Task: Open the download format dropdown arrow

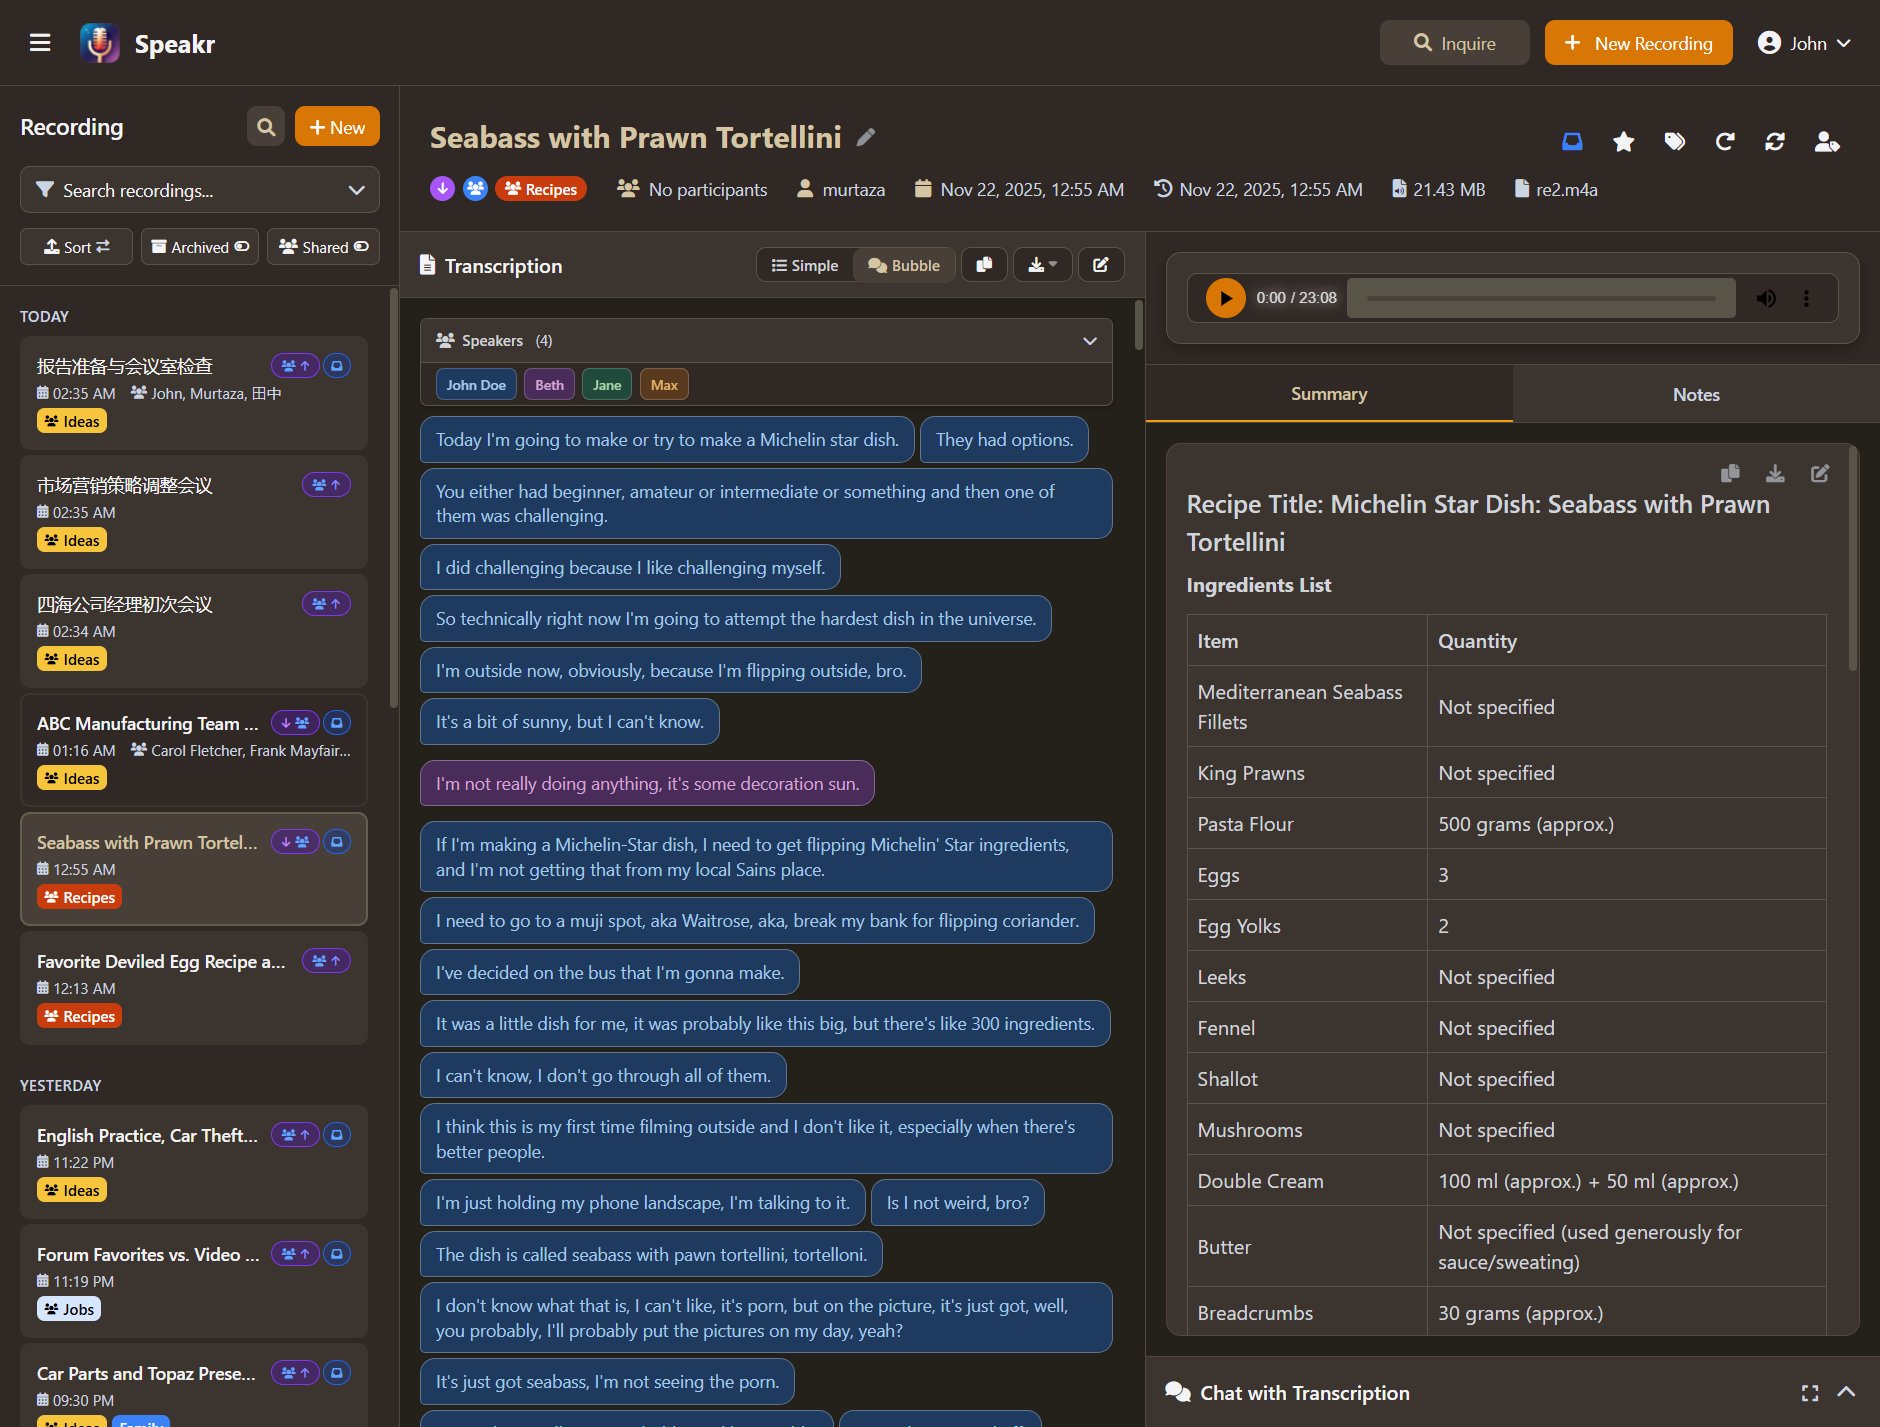Action: [1054, 265]
